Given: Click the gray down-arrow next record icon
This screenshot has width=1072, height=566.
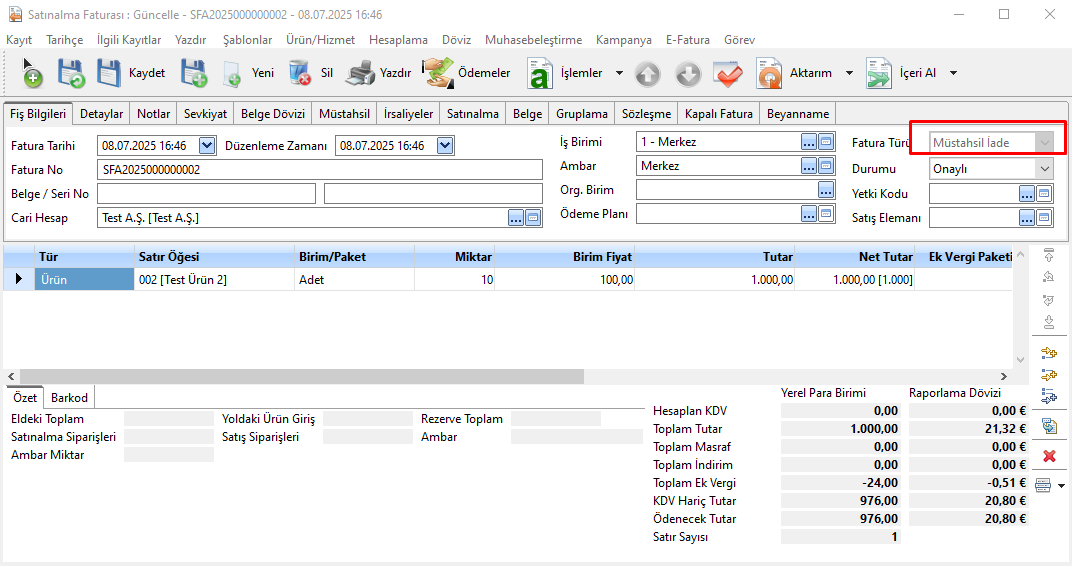Looking at the screenshot, I should tap(688, 73).
